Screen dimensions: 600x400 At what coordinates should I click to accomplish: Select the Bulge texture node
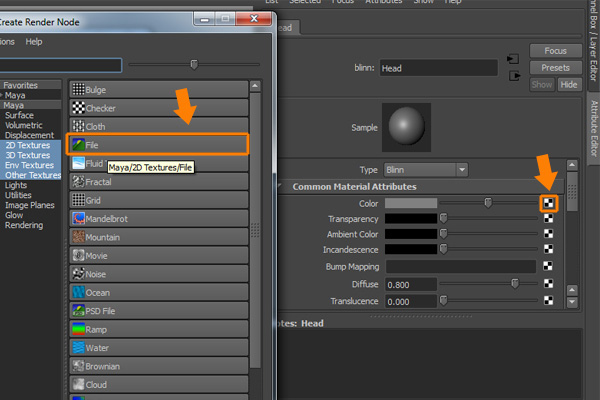[159, 90]
